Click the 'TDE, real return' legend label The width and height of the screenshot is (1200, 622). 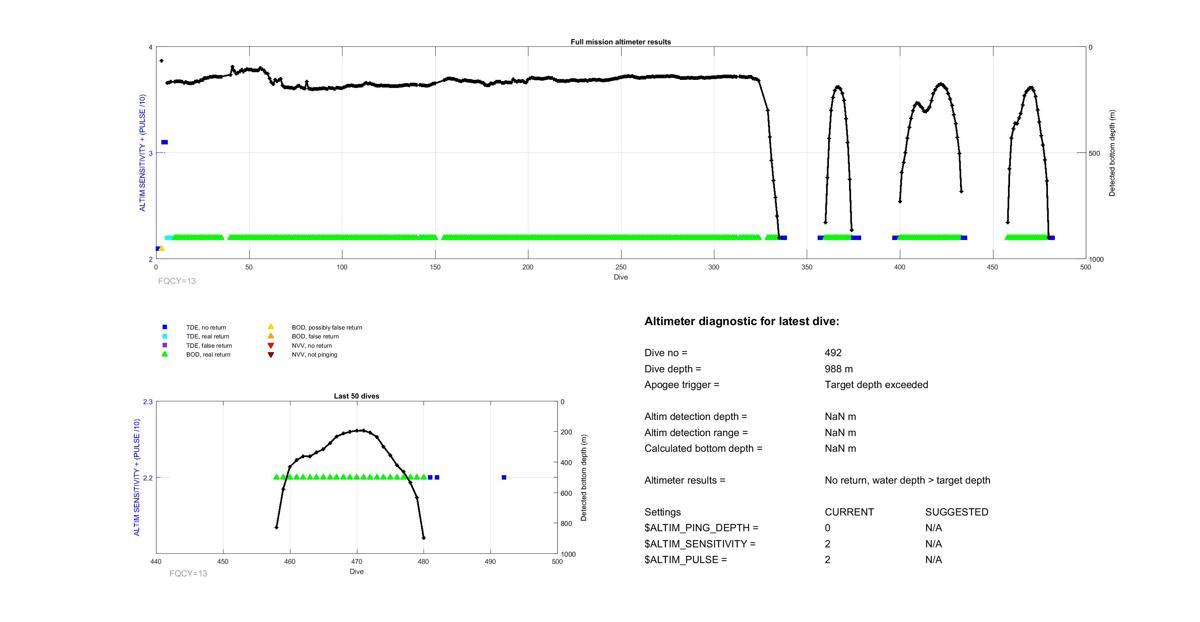click(208, 336)
